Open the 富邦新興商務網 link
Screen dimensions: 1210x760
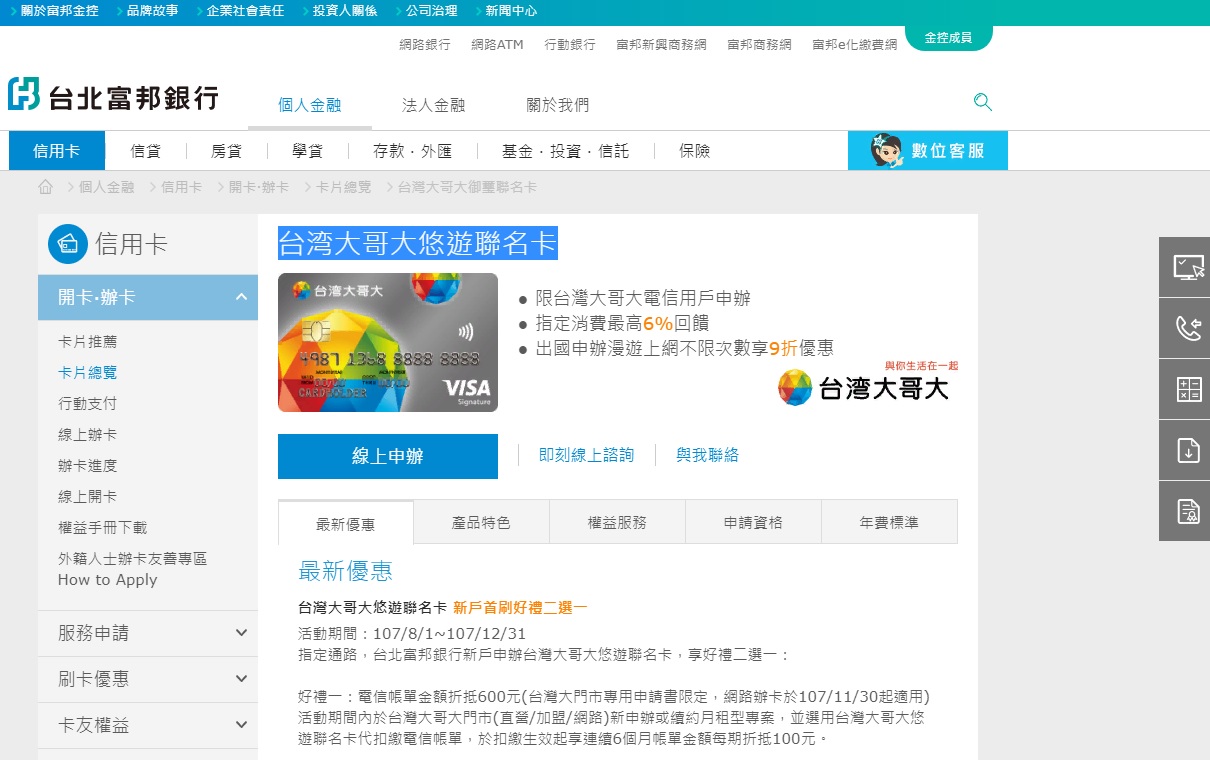(x=662, y=44)
